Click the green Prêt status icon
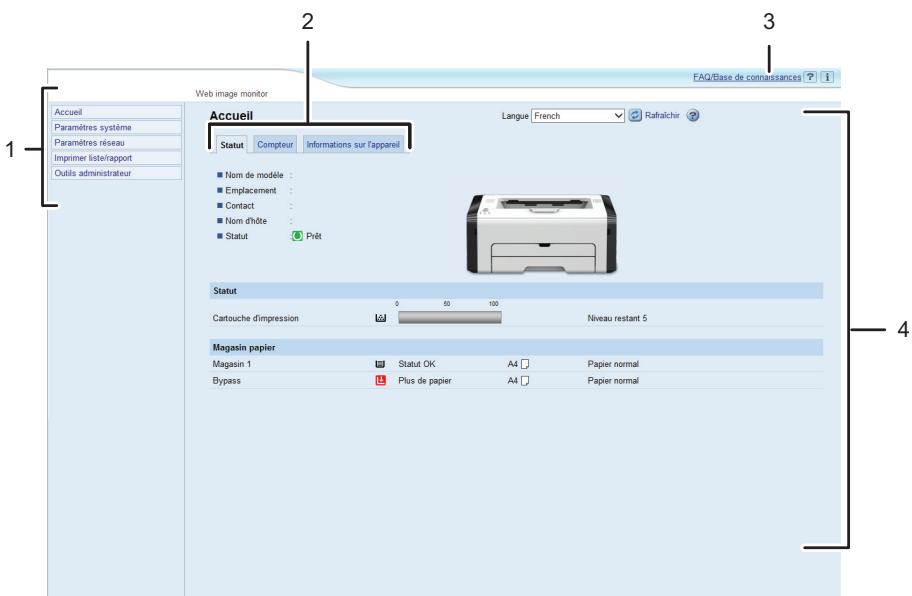This screenshot has width=912, height=596. click(297, 236)
